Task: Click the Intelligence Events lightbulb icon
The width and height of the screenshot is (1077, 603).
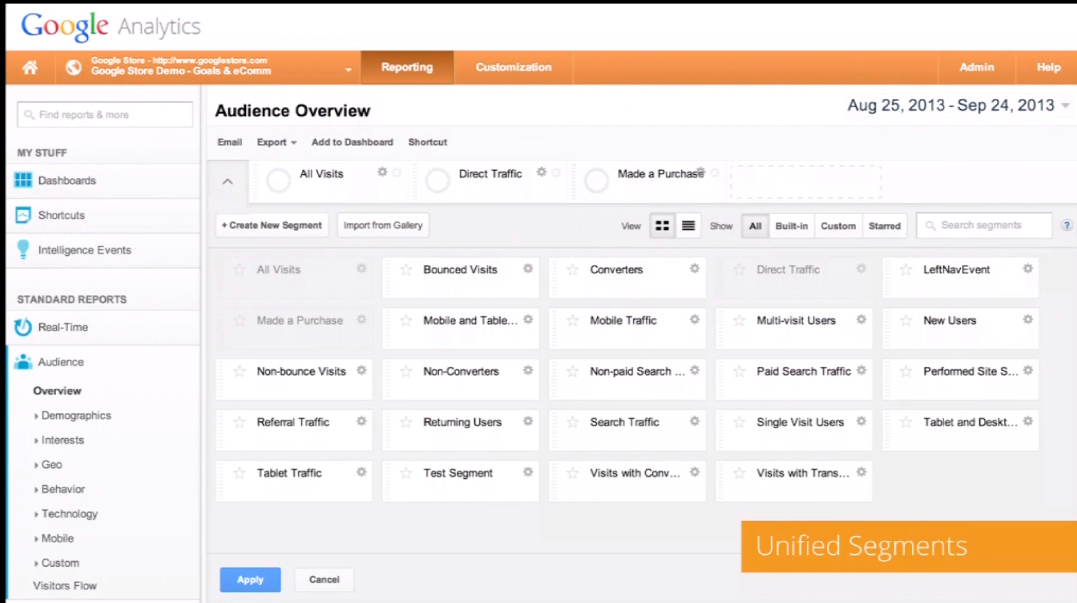Action: coord(23,250)
